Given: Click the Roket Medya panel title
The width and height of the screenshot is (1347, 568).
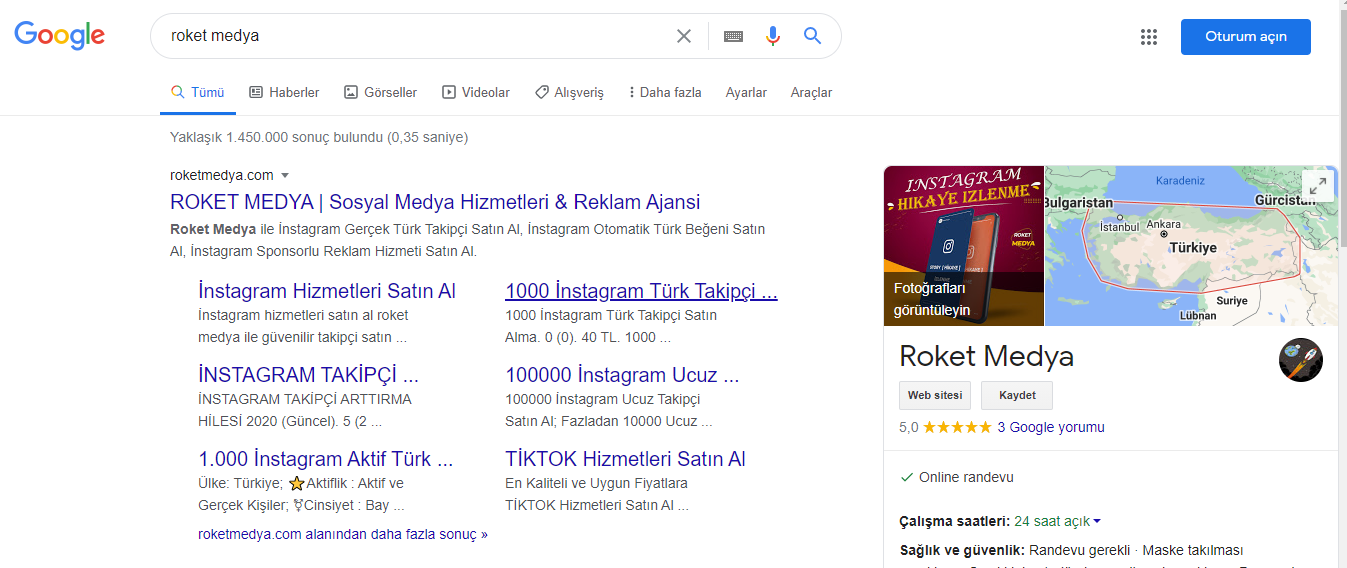Looking at the screenshot, I should pyautogui.click(x=986, y=356).
